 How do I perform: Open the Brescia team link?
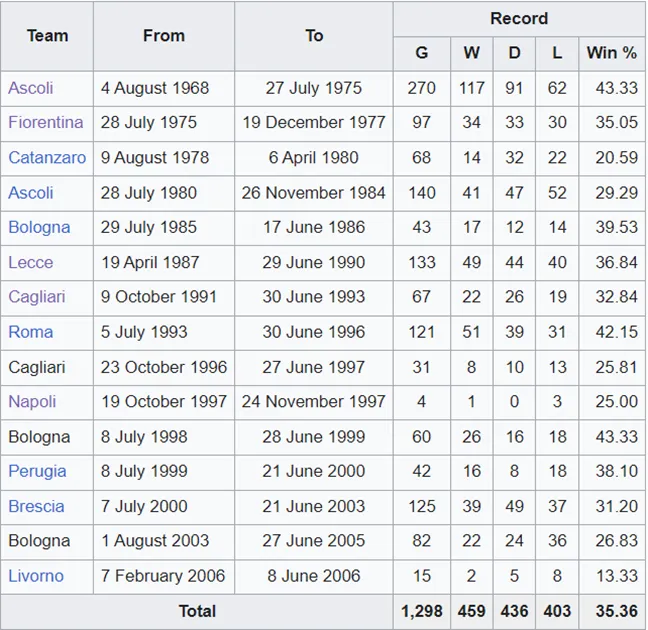tap(36, 506)
